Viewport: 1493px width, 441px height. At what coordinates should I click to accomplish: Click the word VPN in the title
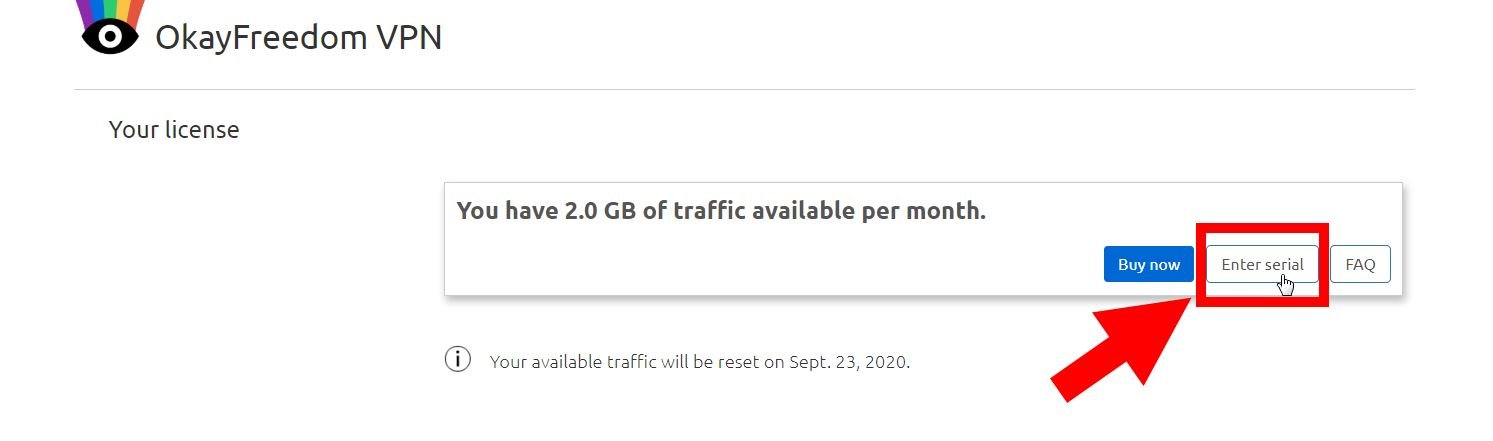(x=406, y=38)
